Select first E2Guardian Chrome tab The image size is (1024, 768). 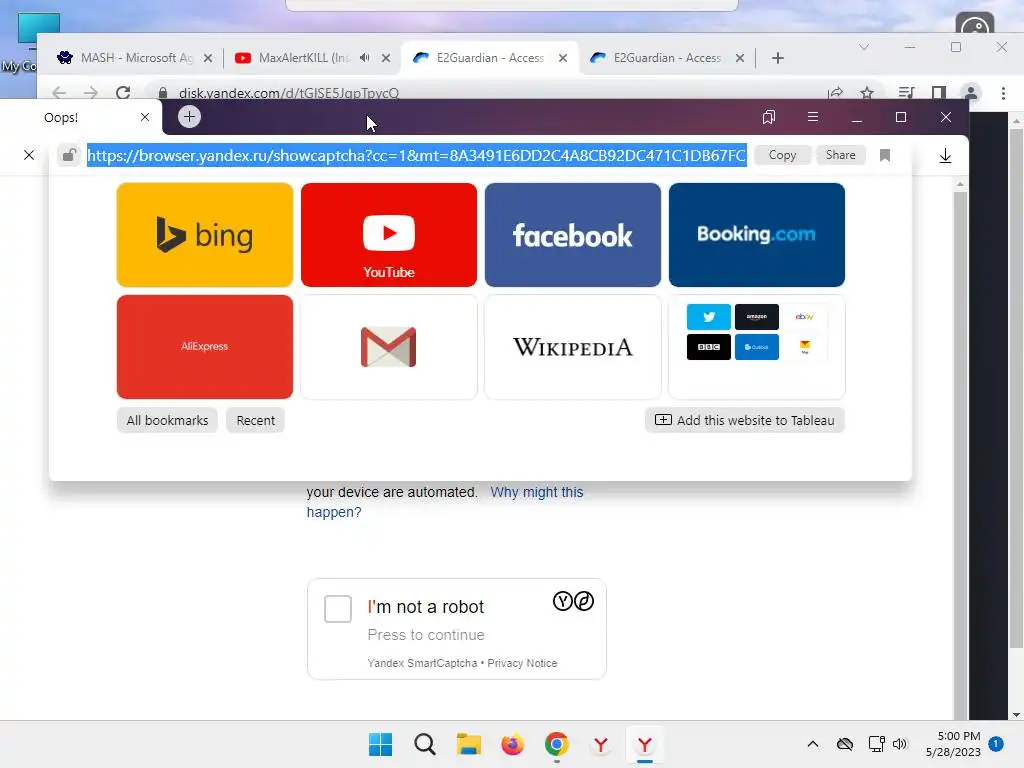point(490,58)
